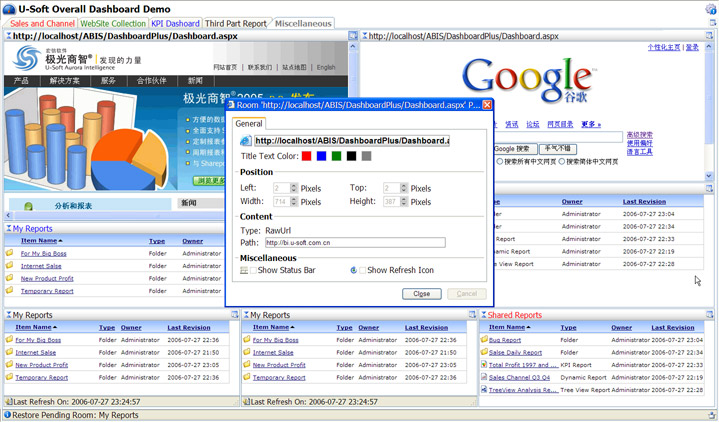Click scroll-down arrow of the Google room
Image resolution: width=719 pixels, height=422 pixels.
(x=709, y=176)
